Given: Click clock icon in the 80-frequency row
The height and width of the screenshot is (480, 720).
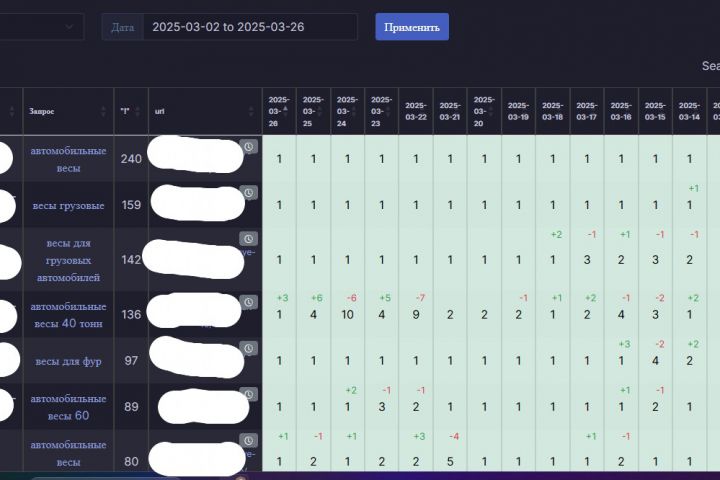Looking at the screenshot, I should pos(249,440).
